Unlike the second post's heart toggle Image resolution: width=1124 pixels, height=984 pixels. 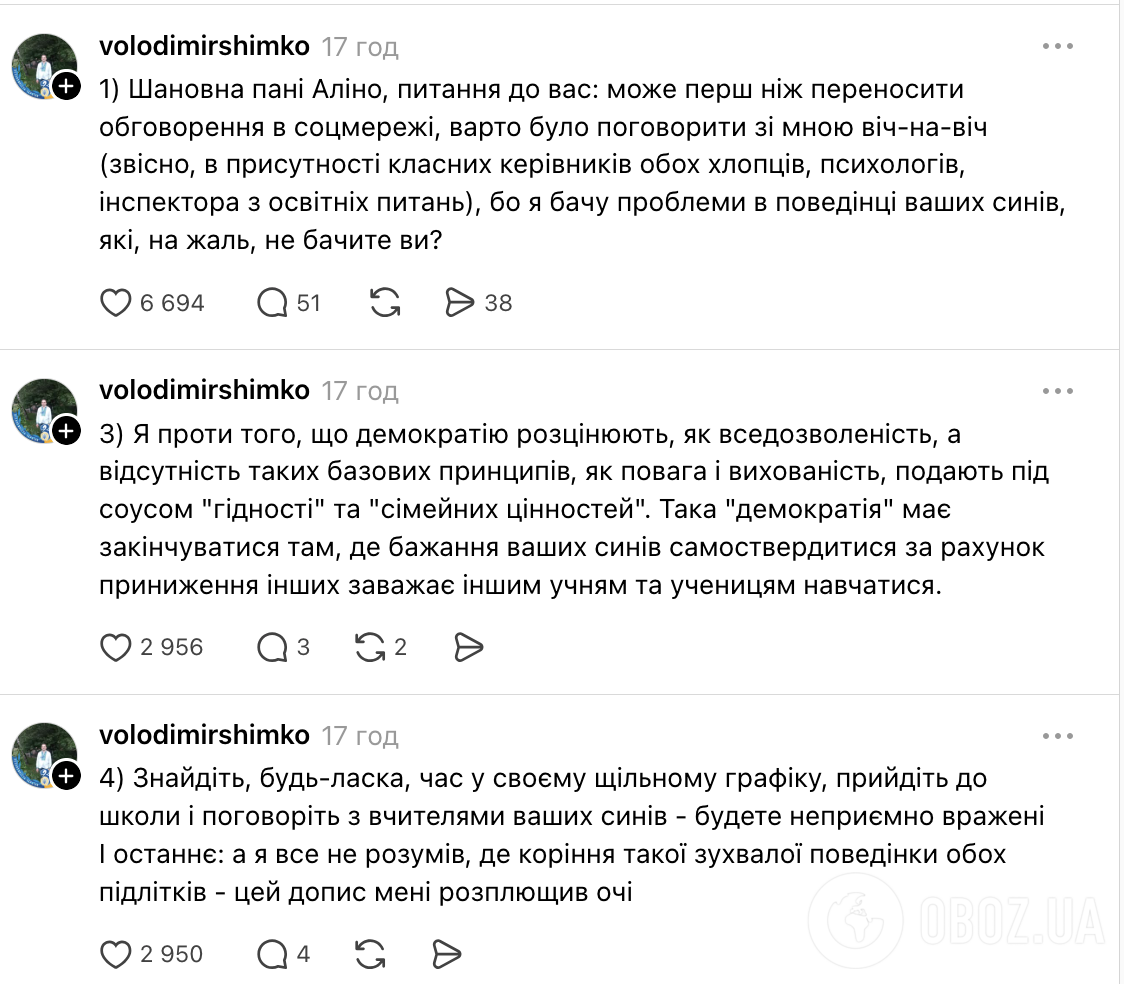coord(118,647)
